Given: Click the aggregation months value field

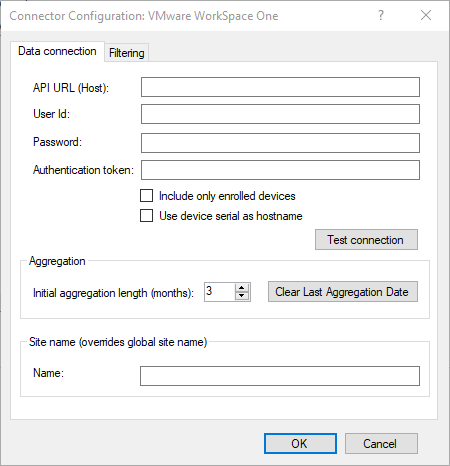Looking at the screenshot, I should (x=220, y=292).
